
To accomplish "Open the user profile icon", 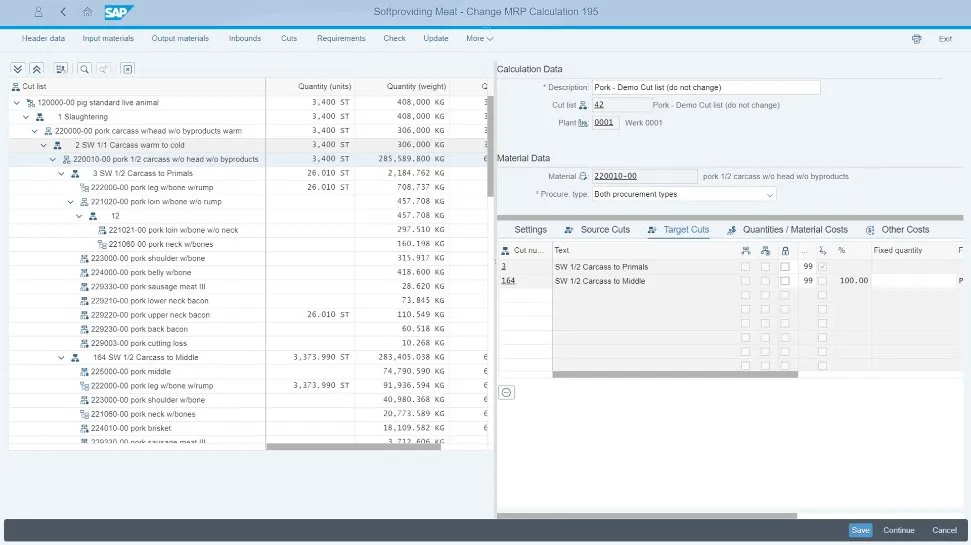I will (38, 12).
